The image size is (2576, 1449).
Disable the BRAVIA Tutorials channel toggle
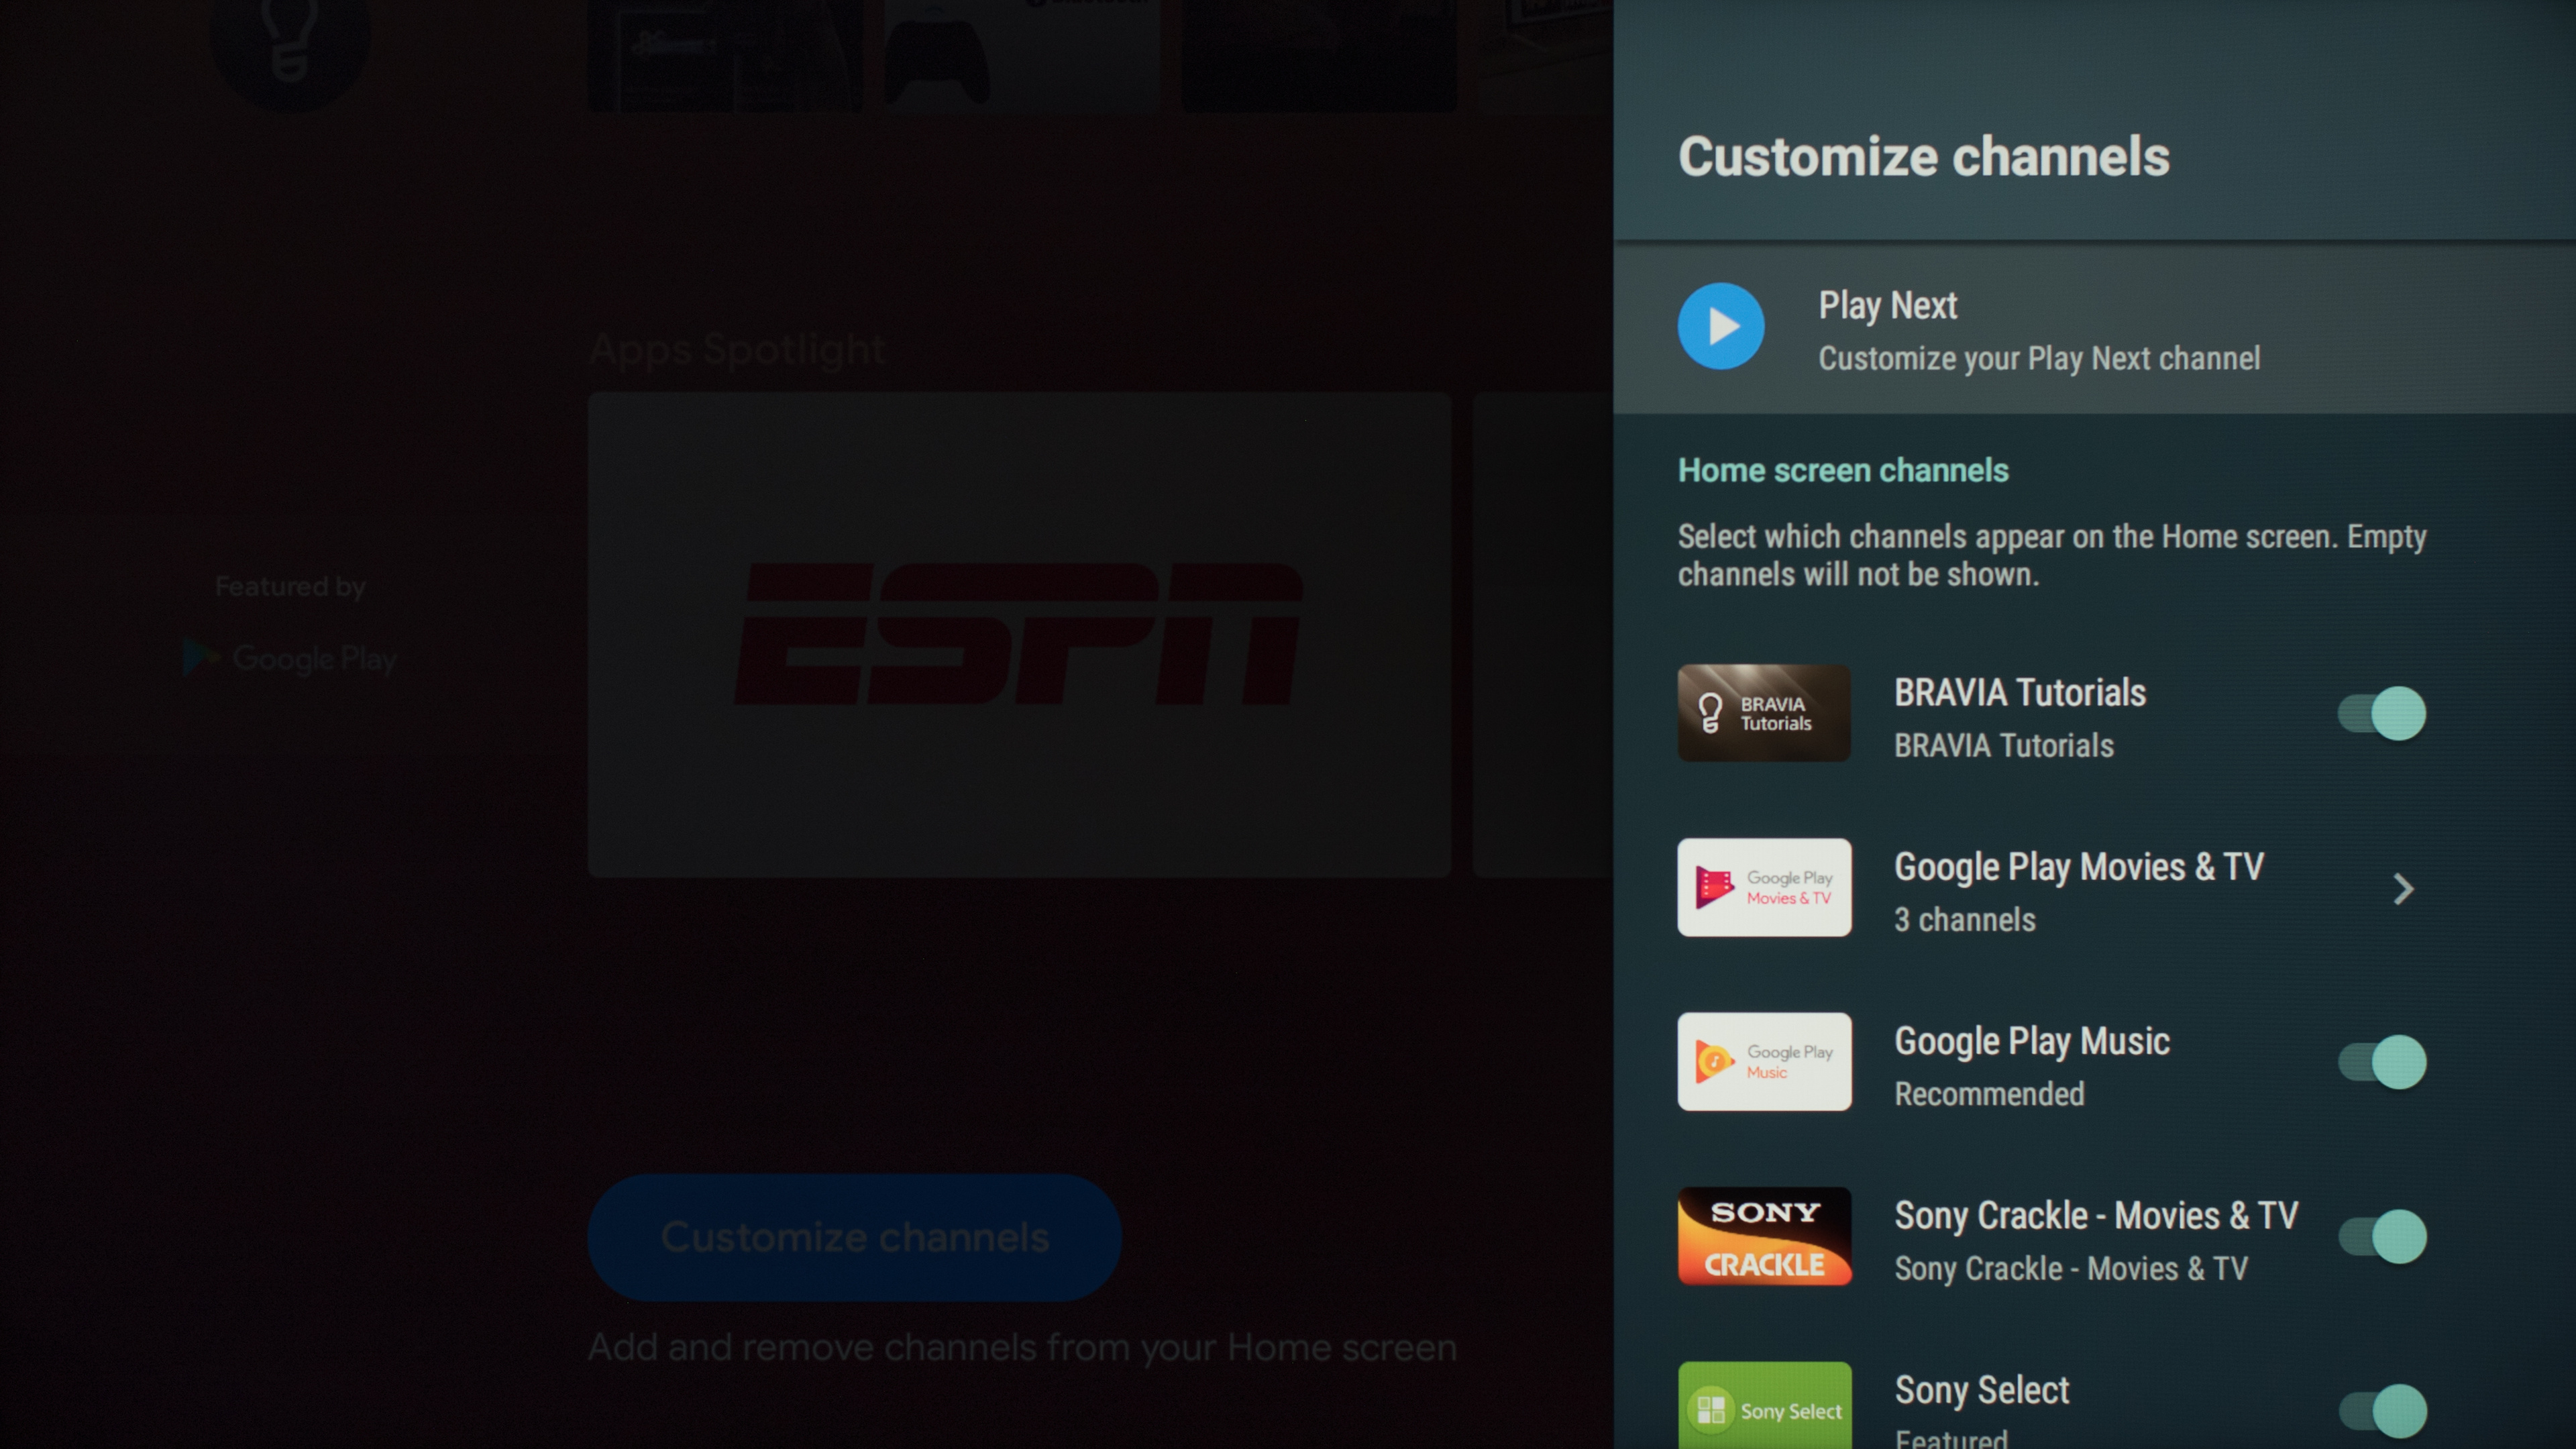(2382, 714)
